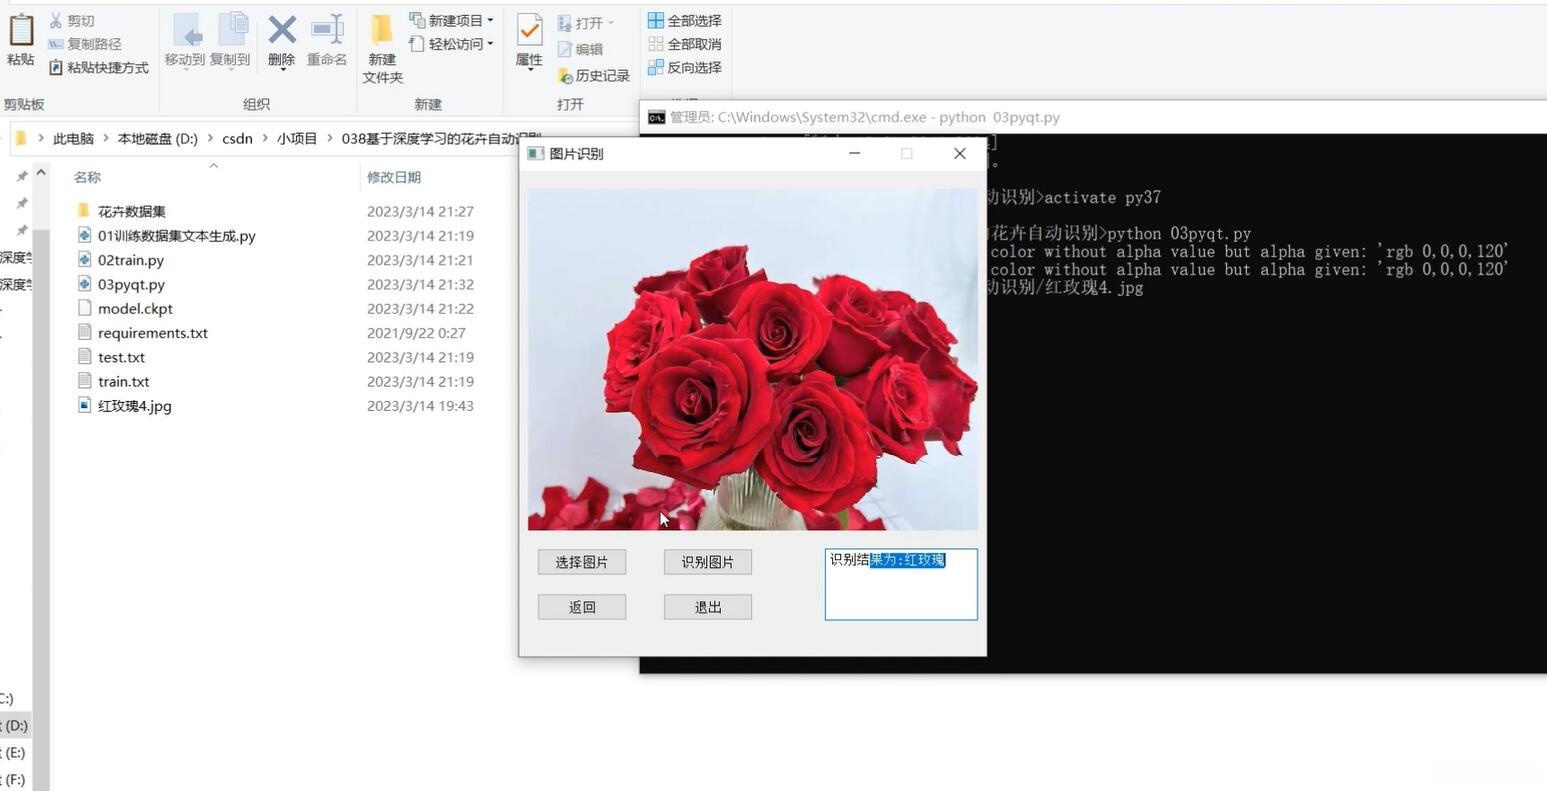Click the 选择图片 button

[582, 562]
